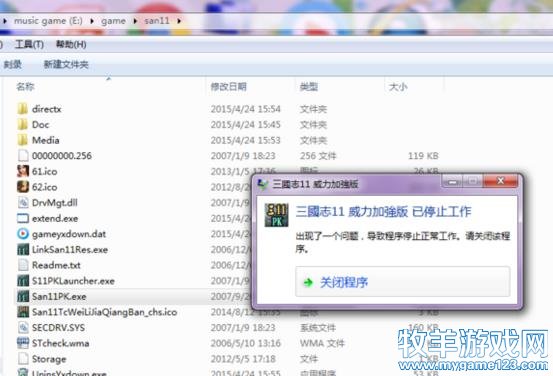Click the 256 文件 type cell
553x376 pixels.
(x=318, y=156)
